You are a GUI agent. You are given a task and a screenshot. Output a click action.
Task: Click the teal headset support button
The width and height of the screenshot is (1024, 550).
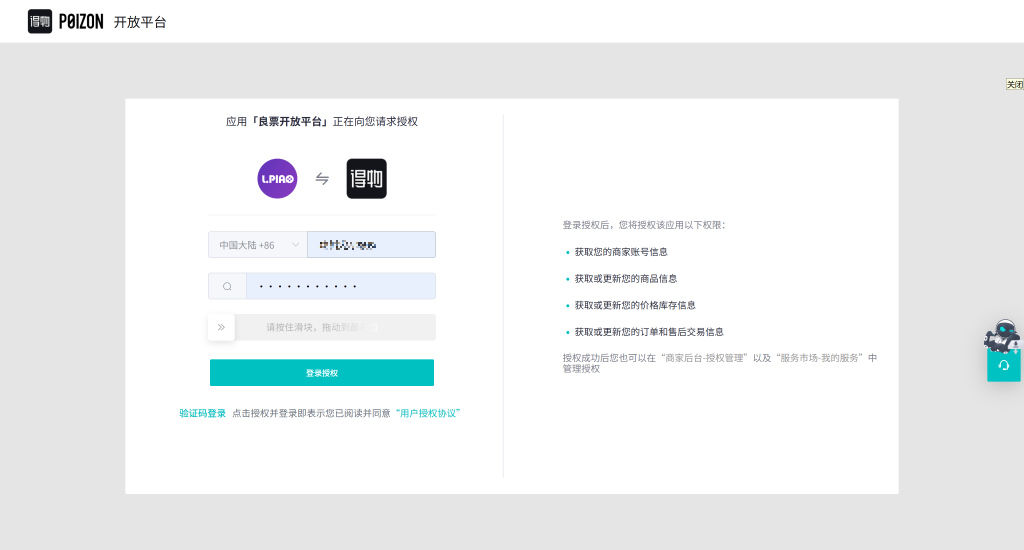tap(1004, 366)
